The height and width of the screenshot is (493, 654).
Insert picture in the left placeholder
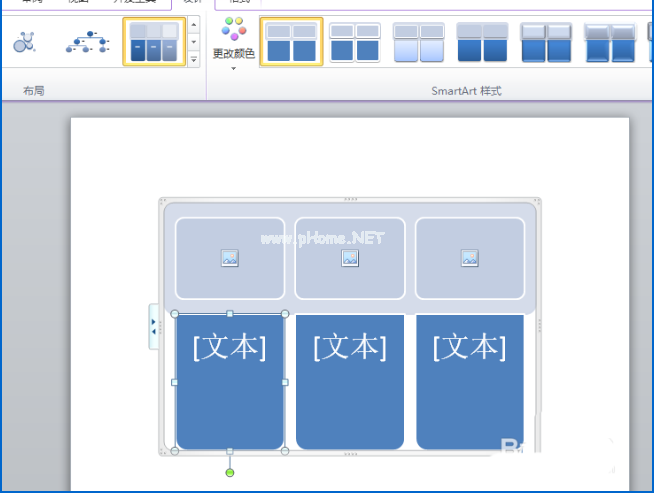click(230, 258)
